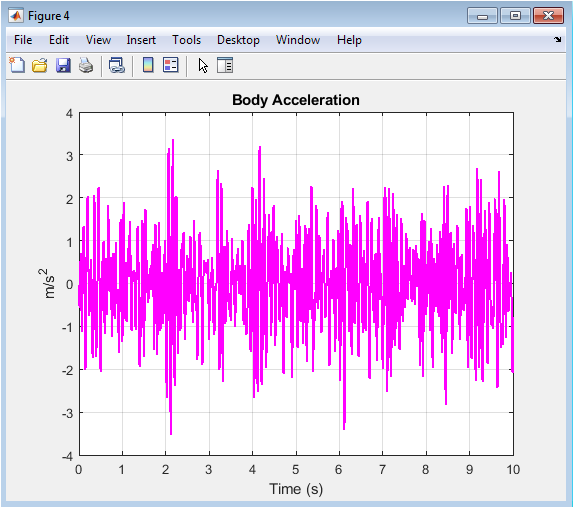Open the Property Inspector toolbar icon
574x508 pixels.
225,66
